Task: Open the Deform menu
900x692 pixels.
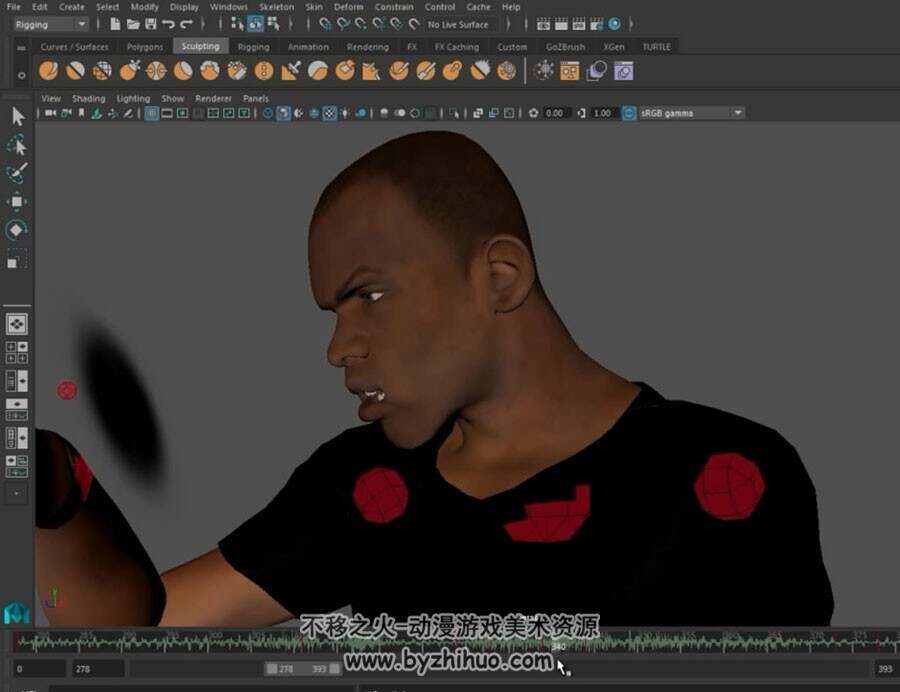Action: coord(348,7)
